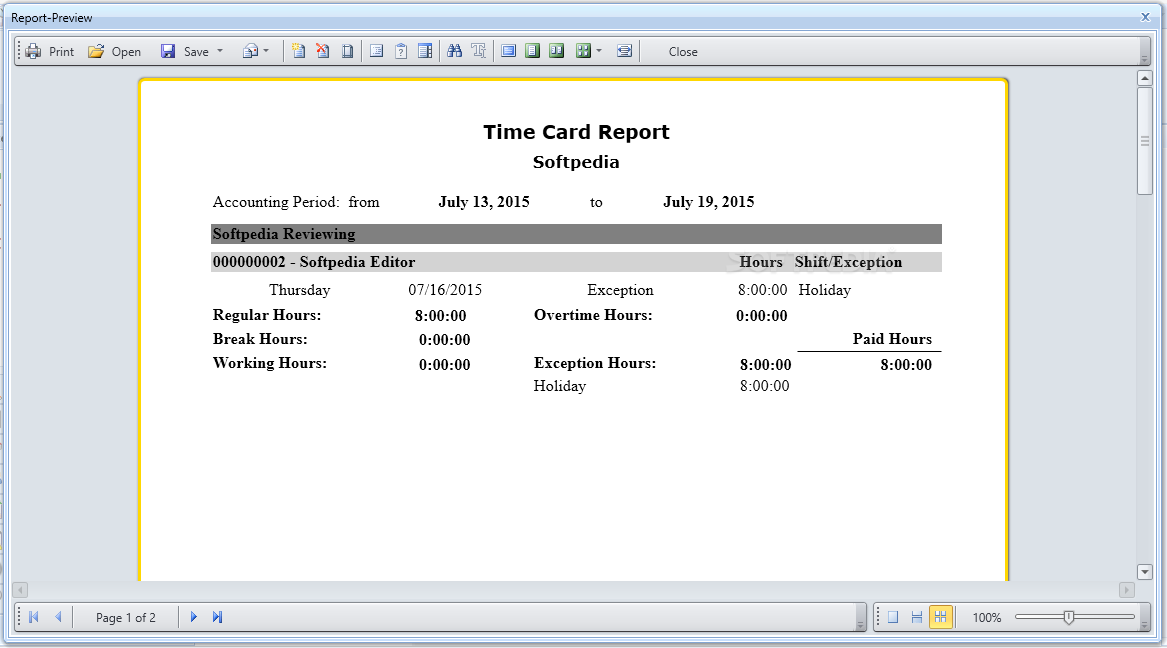The image size is (1167, 648).
Task: Click the 'Shift/Exception' column header
Action: click(x=848, y=262)
